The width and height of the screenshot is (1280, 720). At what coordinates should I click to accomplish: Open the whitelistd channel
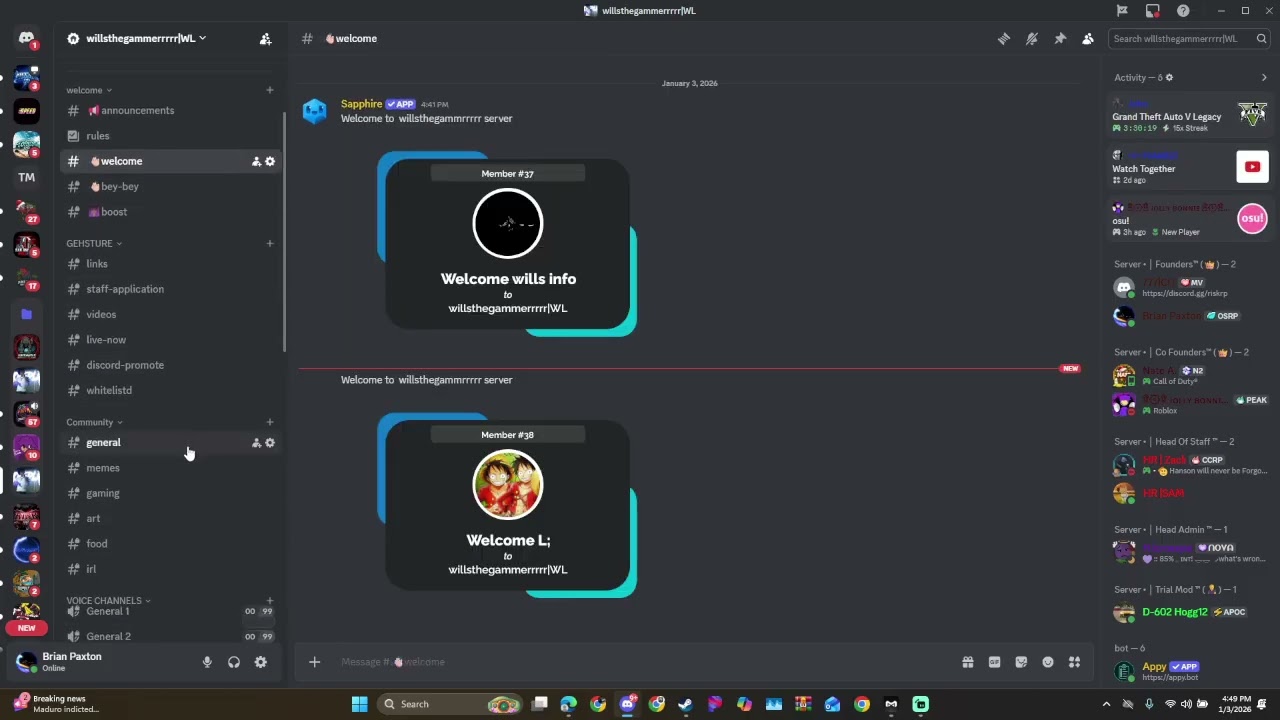pos(171,391)
